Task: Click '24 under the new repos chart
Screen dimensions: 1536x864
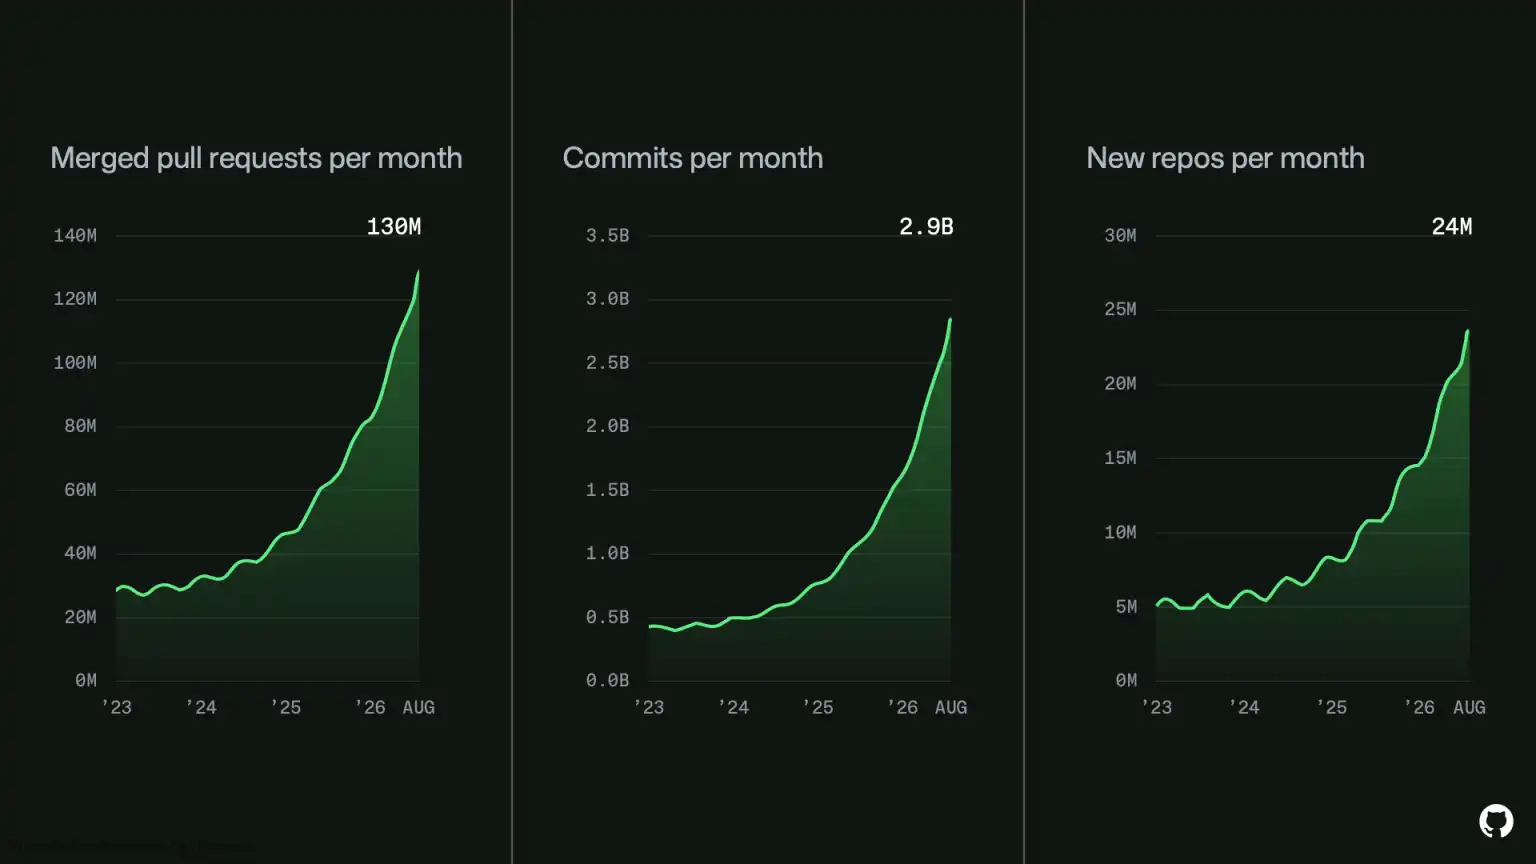Action: [1244, 707]
